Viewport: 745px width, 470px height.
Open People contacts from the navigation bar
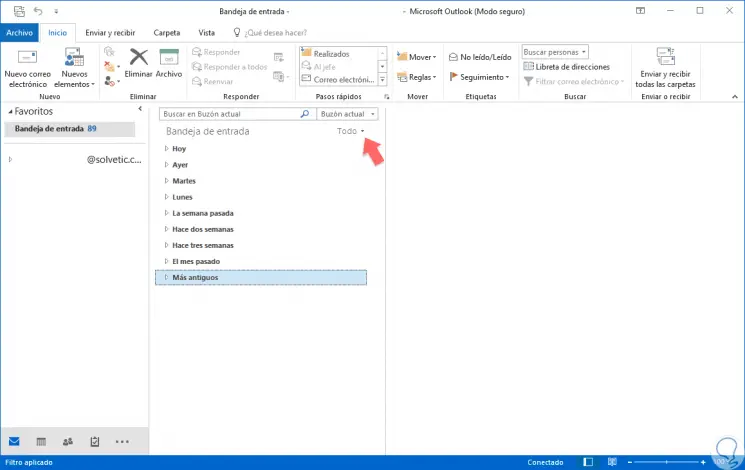point(68,441)
